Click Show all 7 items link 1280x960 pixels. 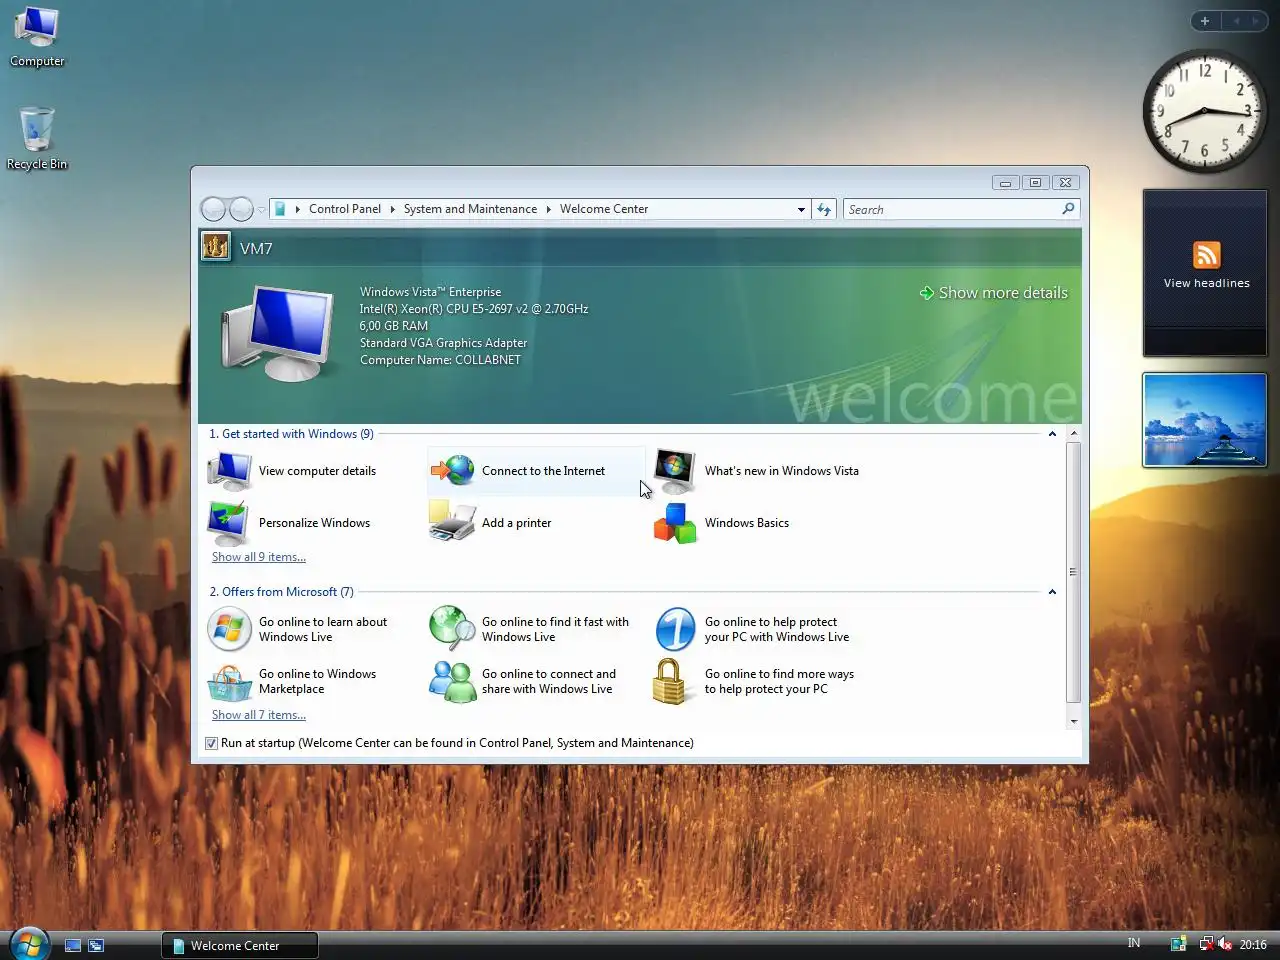click(259, 715)
